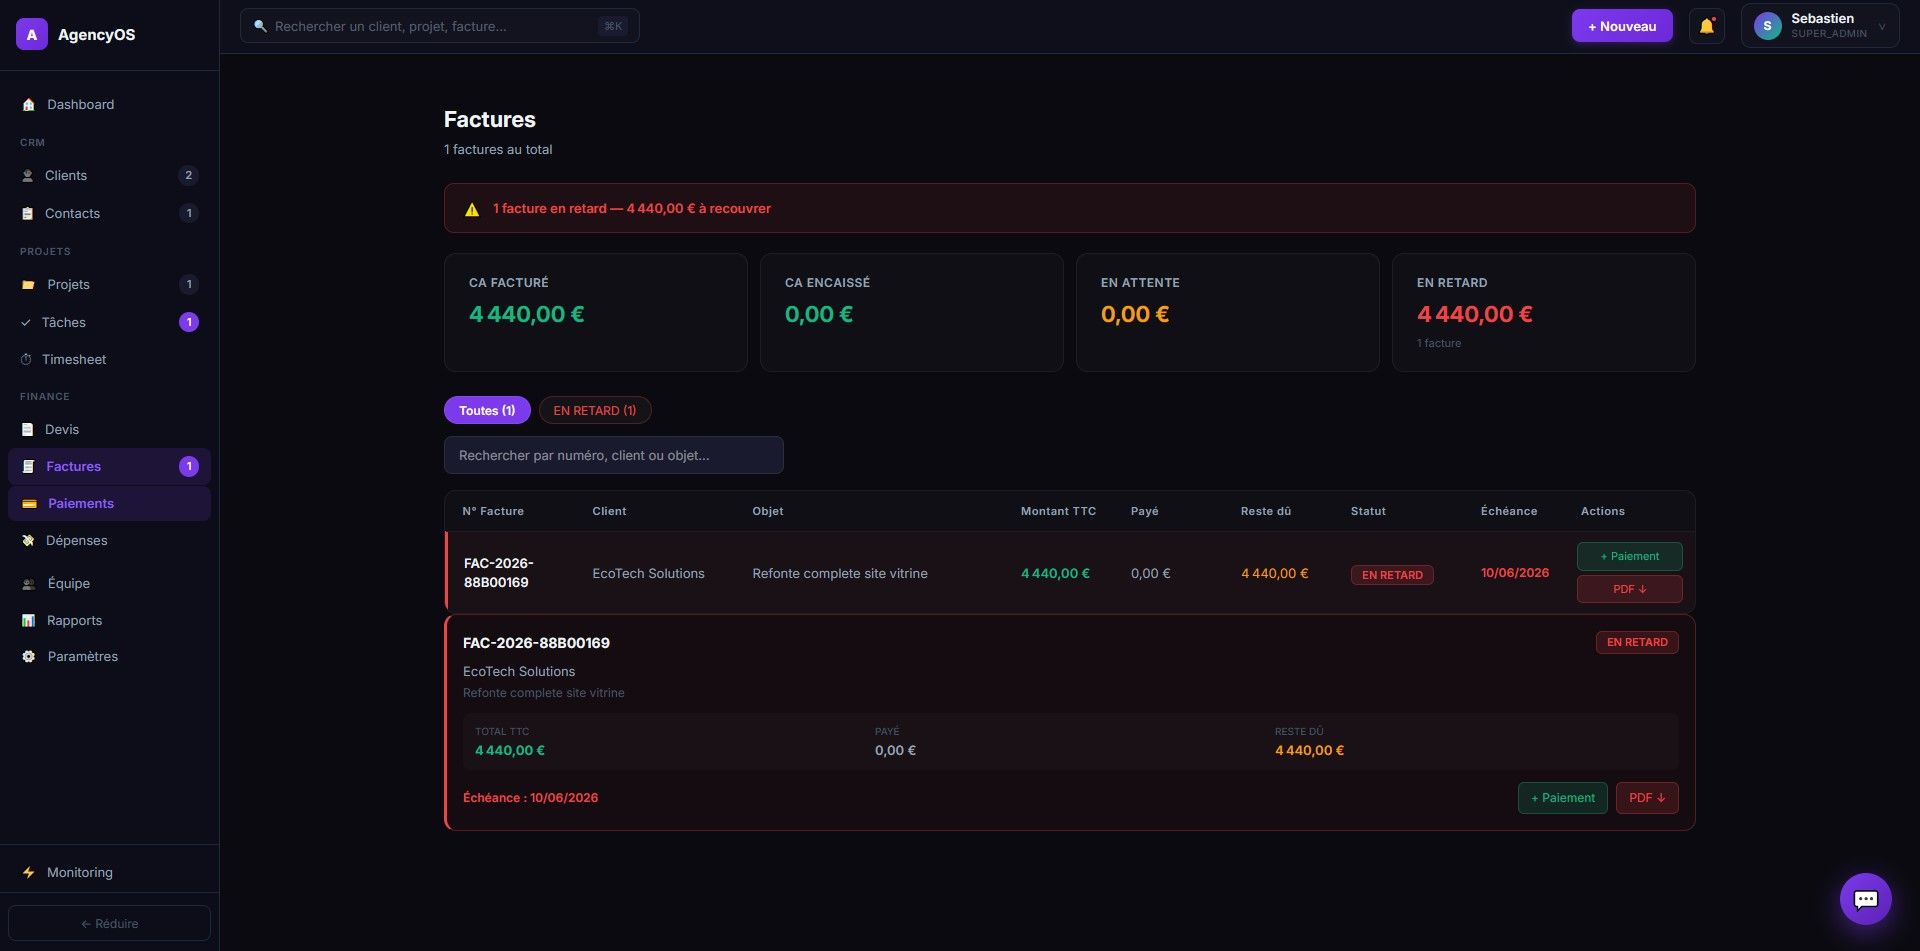The image size is (1920, 951).
Task: Open the Clients badge count 2
Action: point(188,175)
